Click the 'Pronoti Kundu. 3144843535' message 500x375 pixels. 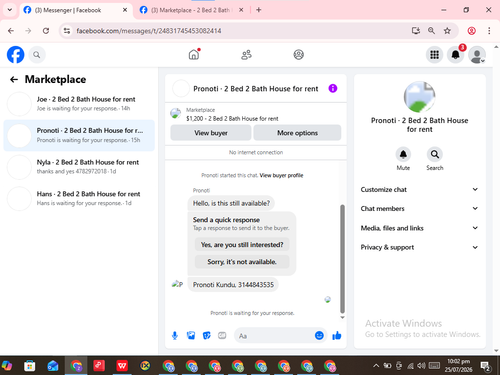pos(233,285)
